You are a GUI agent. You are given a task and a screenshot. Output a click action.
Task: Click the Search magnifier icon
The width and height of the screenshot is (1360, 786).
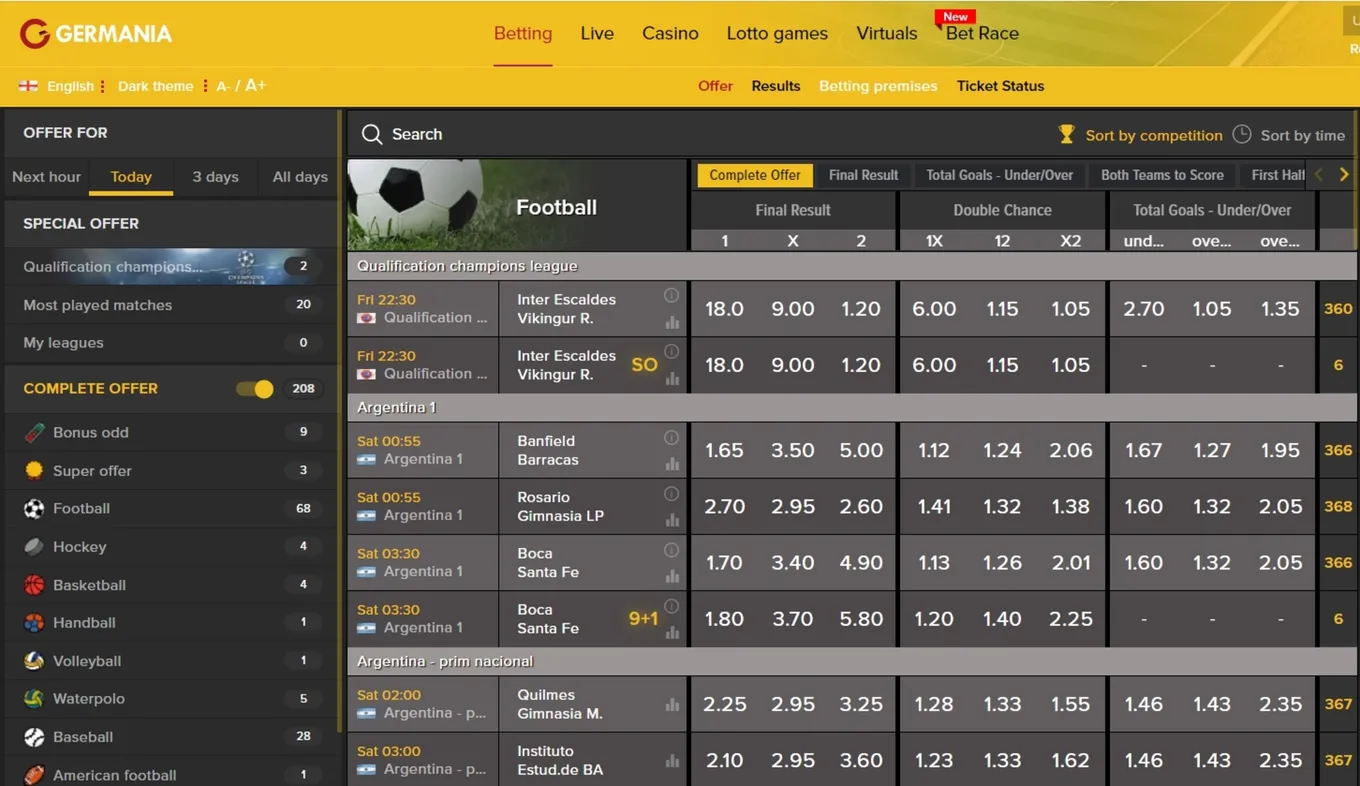pos(372,134)
